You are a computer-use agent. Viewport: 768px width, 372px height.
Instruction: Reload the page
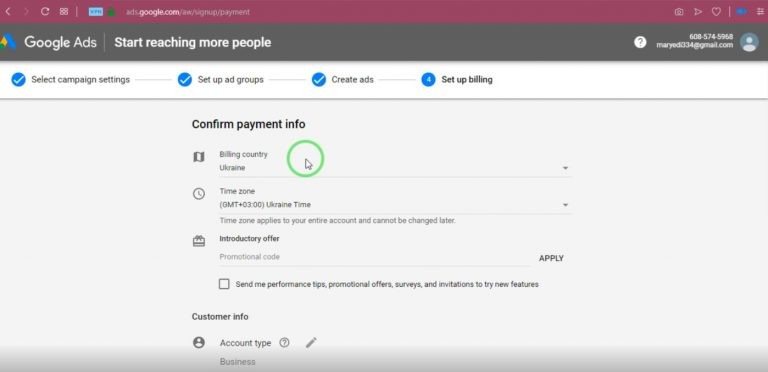pyautogui.click(x=45, y=12)
